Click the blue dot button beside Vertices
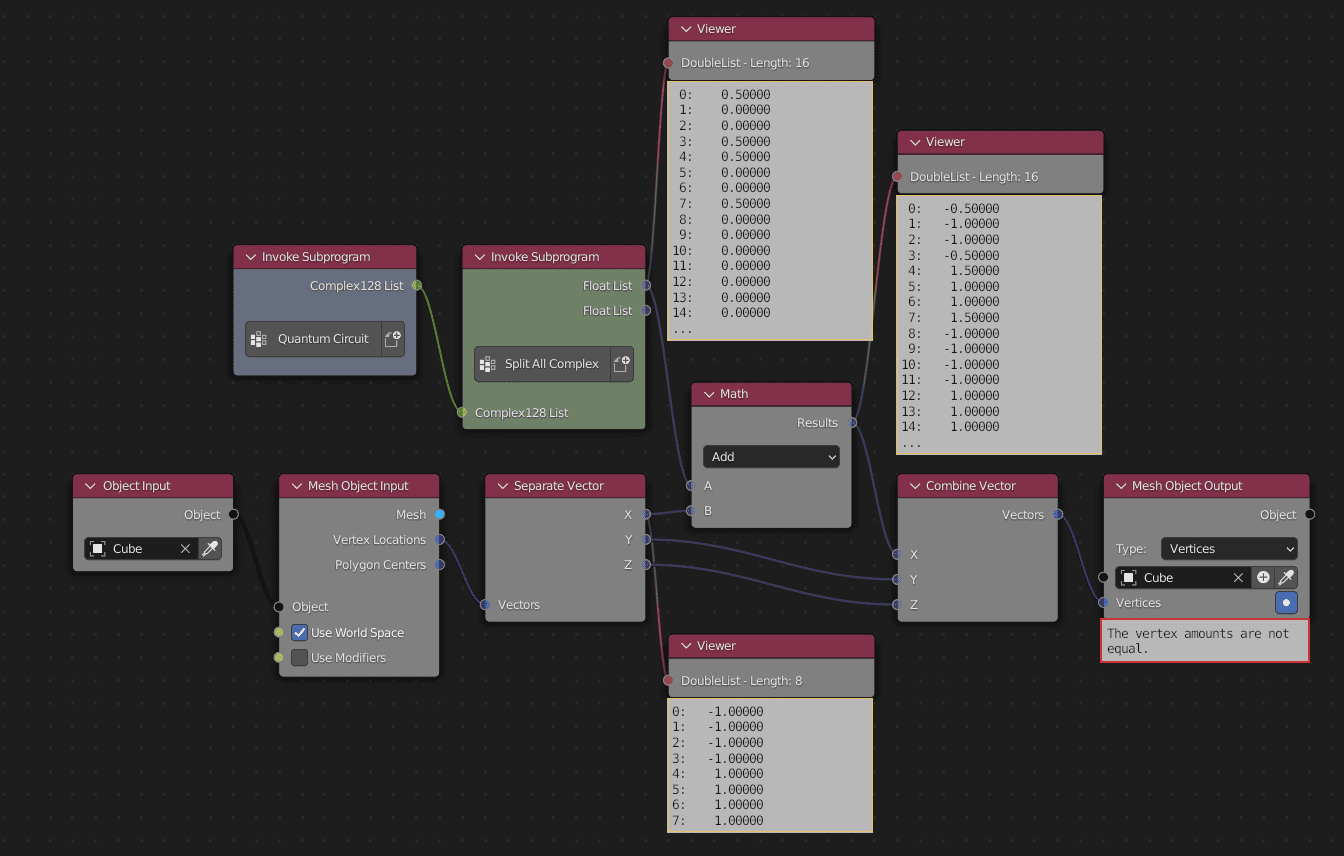The width and height of the screenshot is (1344, 856). [1286, 603]
